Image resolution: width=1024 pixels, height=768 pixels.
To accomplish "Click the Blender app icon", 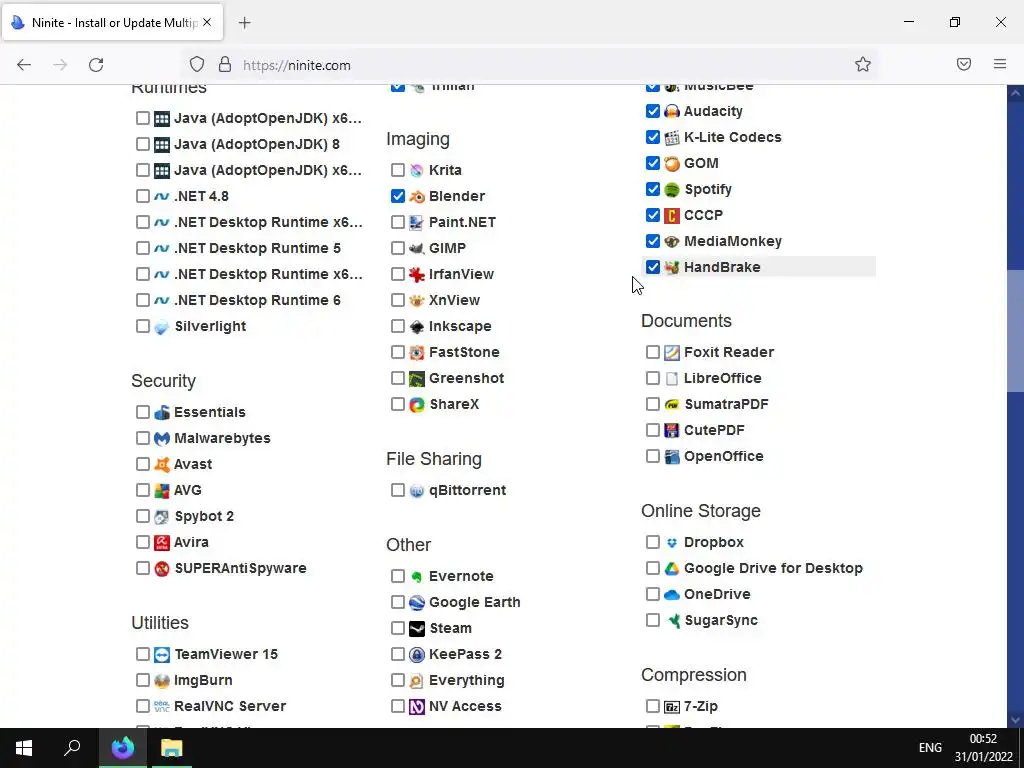I will (417, 197).
